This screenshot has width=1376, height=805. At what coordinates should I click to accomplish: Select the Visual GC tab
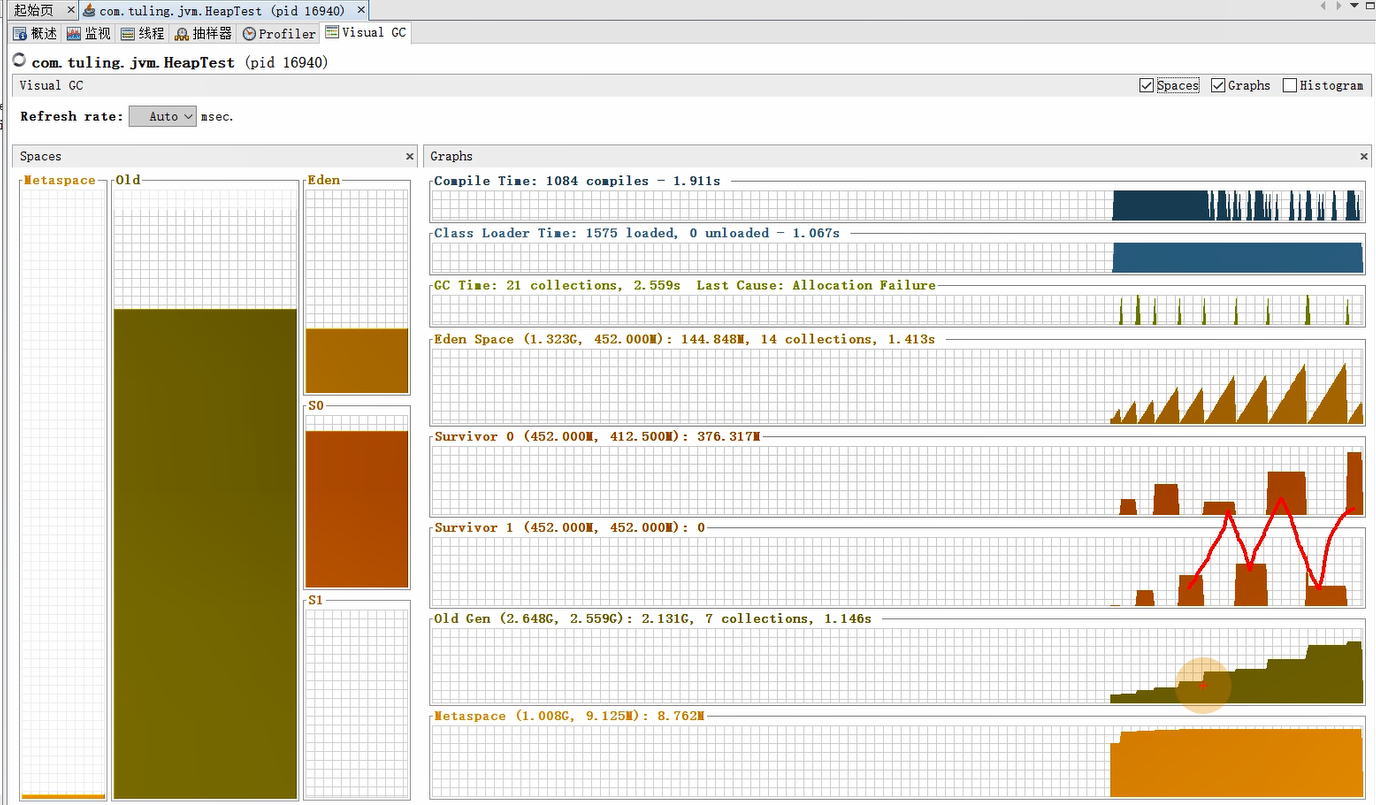365,32
